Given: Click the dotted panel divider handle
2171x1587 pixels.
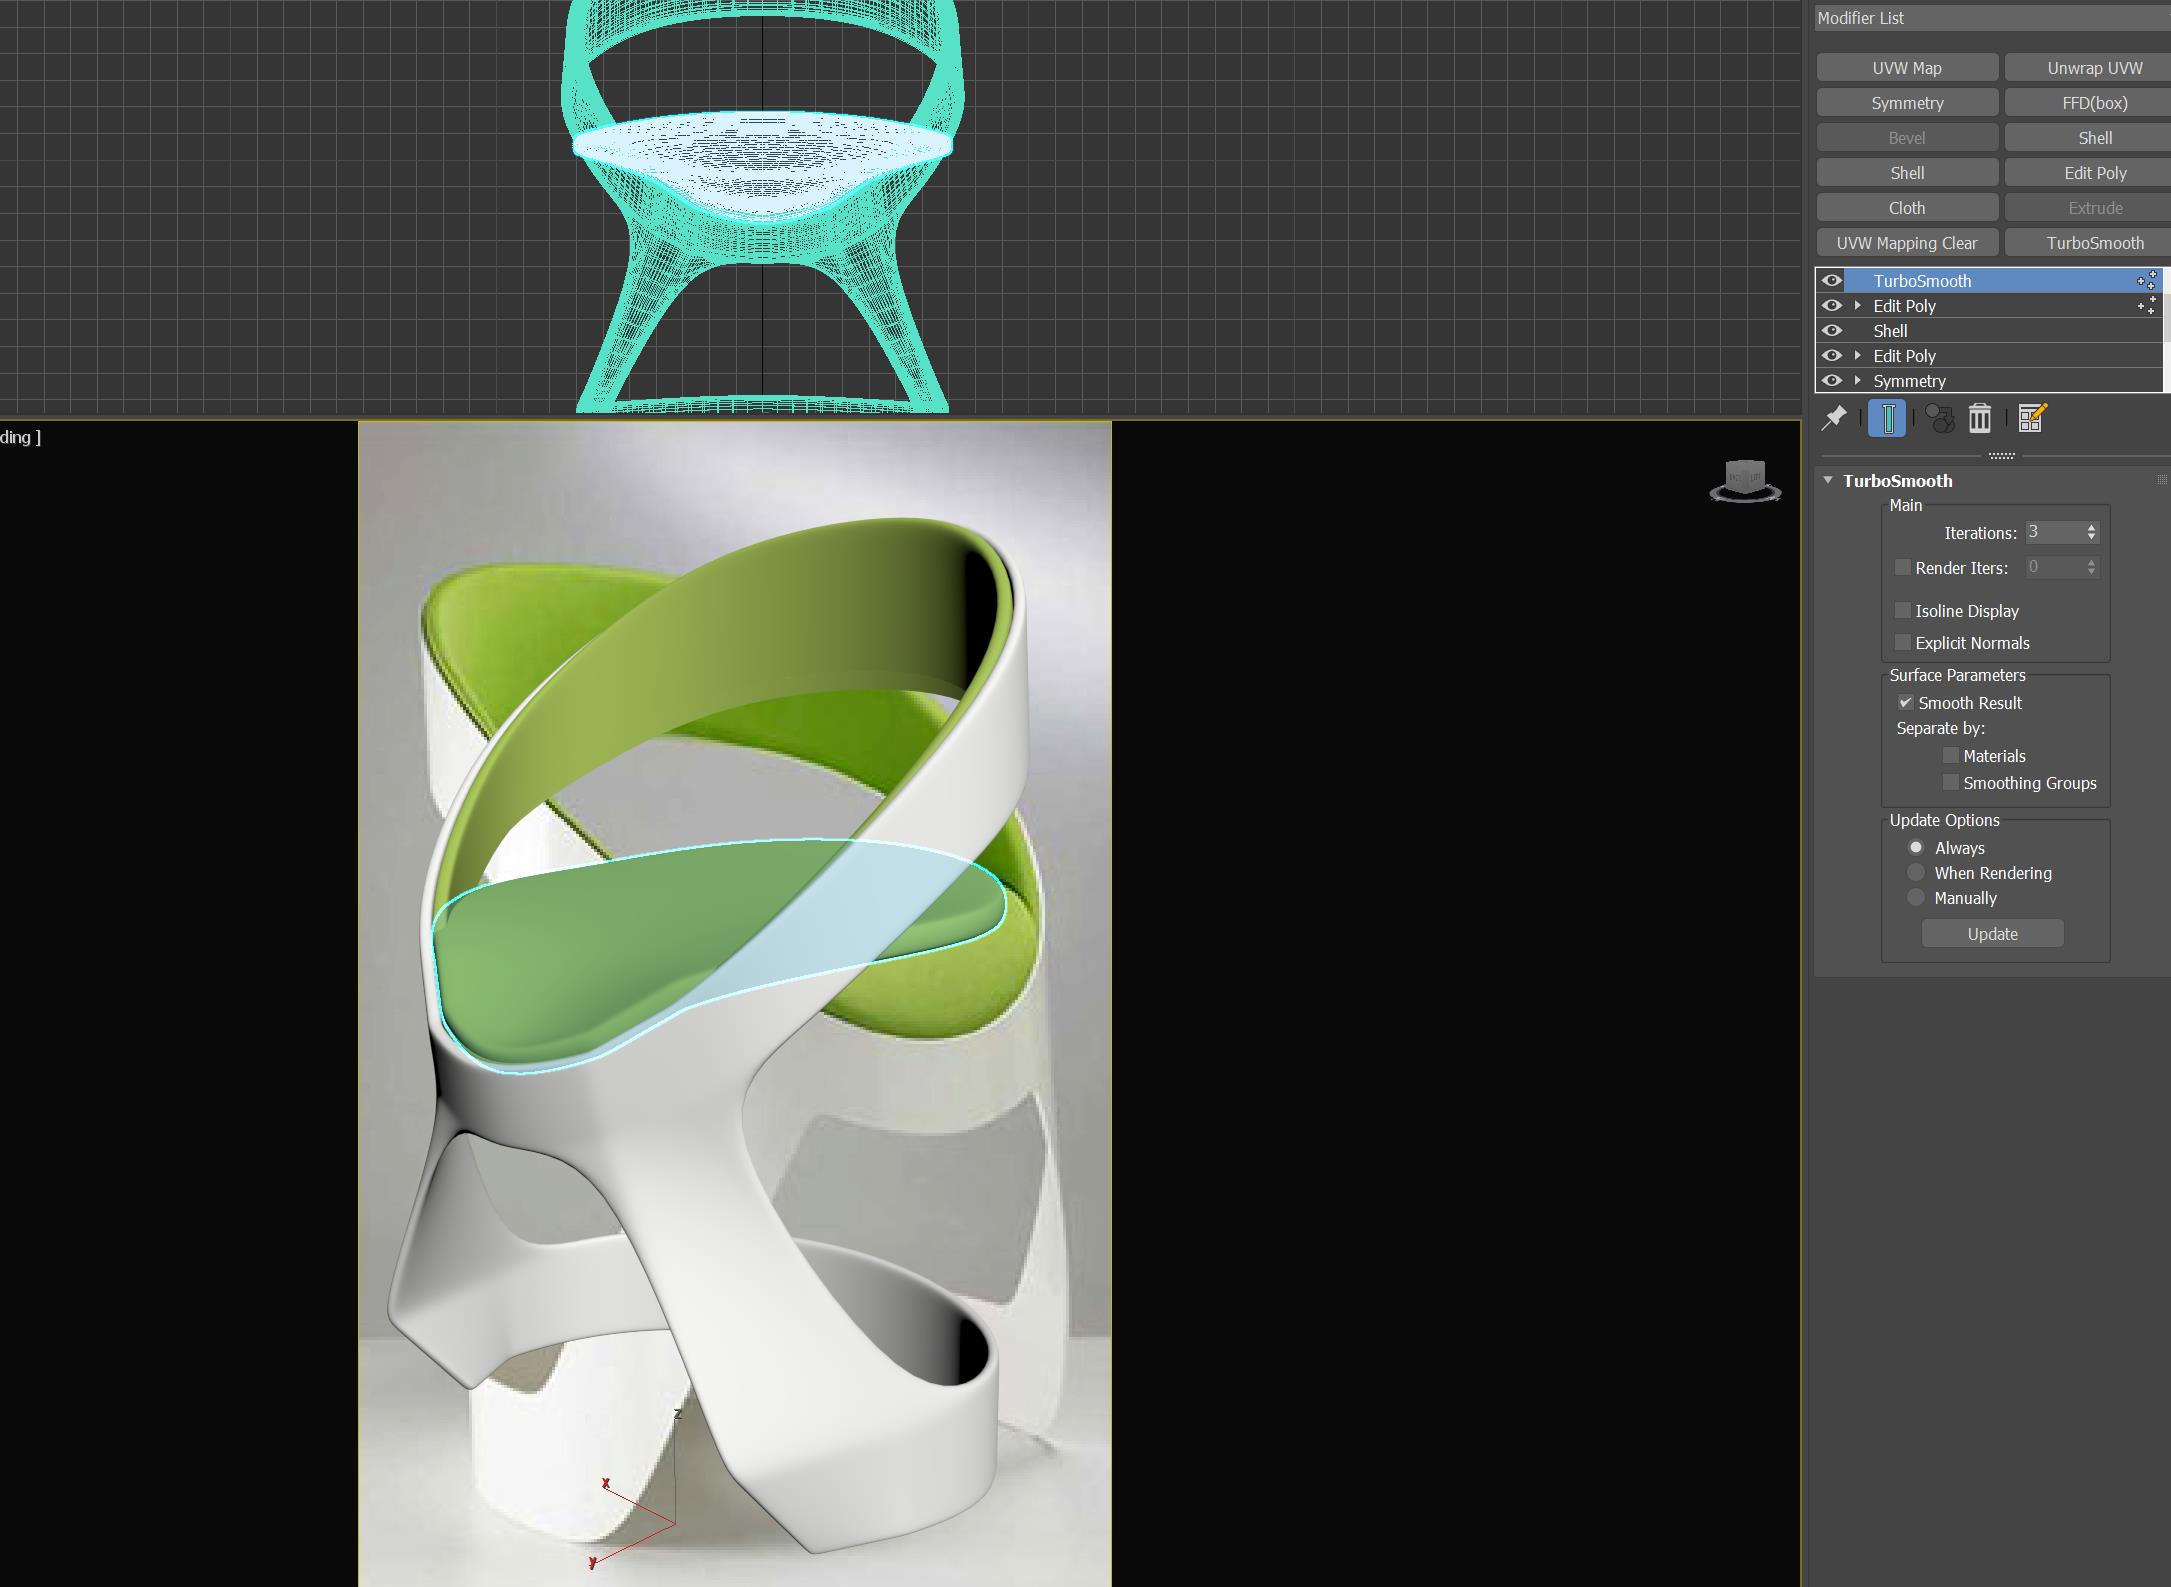Looking at the screenshot, I should pyautogui.click(x=2002, y=456).
